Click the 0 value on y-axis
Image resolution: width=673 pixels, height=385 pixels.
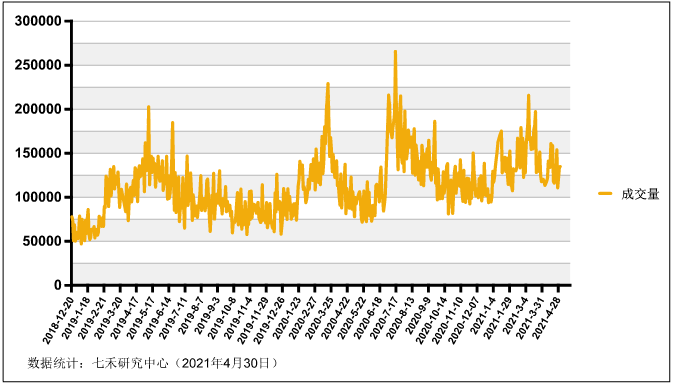(58, 285)
